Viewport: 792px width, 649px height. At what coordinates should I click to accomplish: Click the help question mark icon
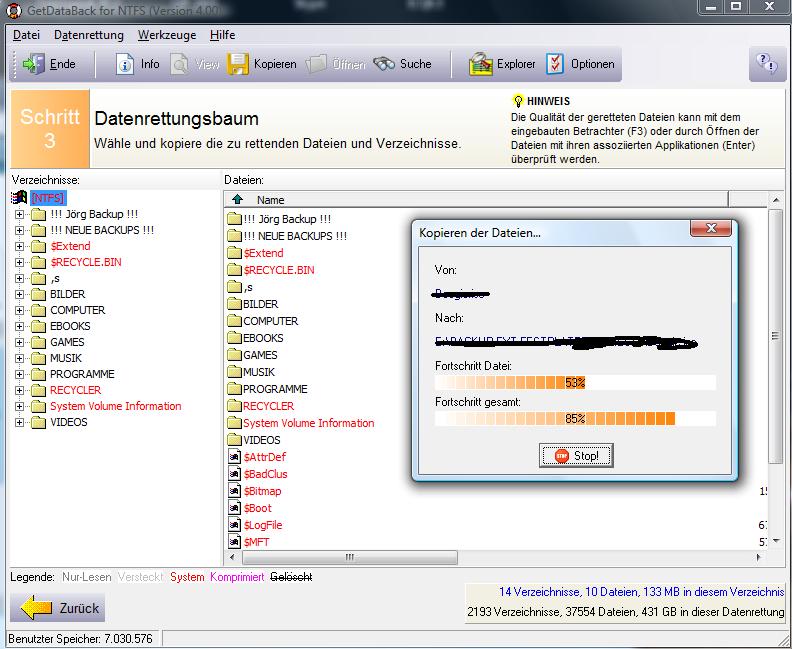coord(766,64)
